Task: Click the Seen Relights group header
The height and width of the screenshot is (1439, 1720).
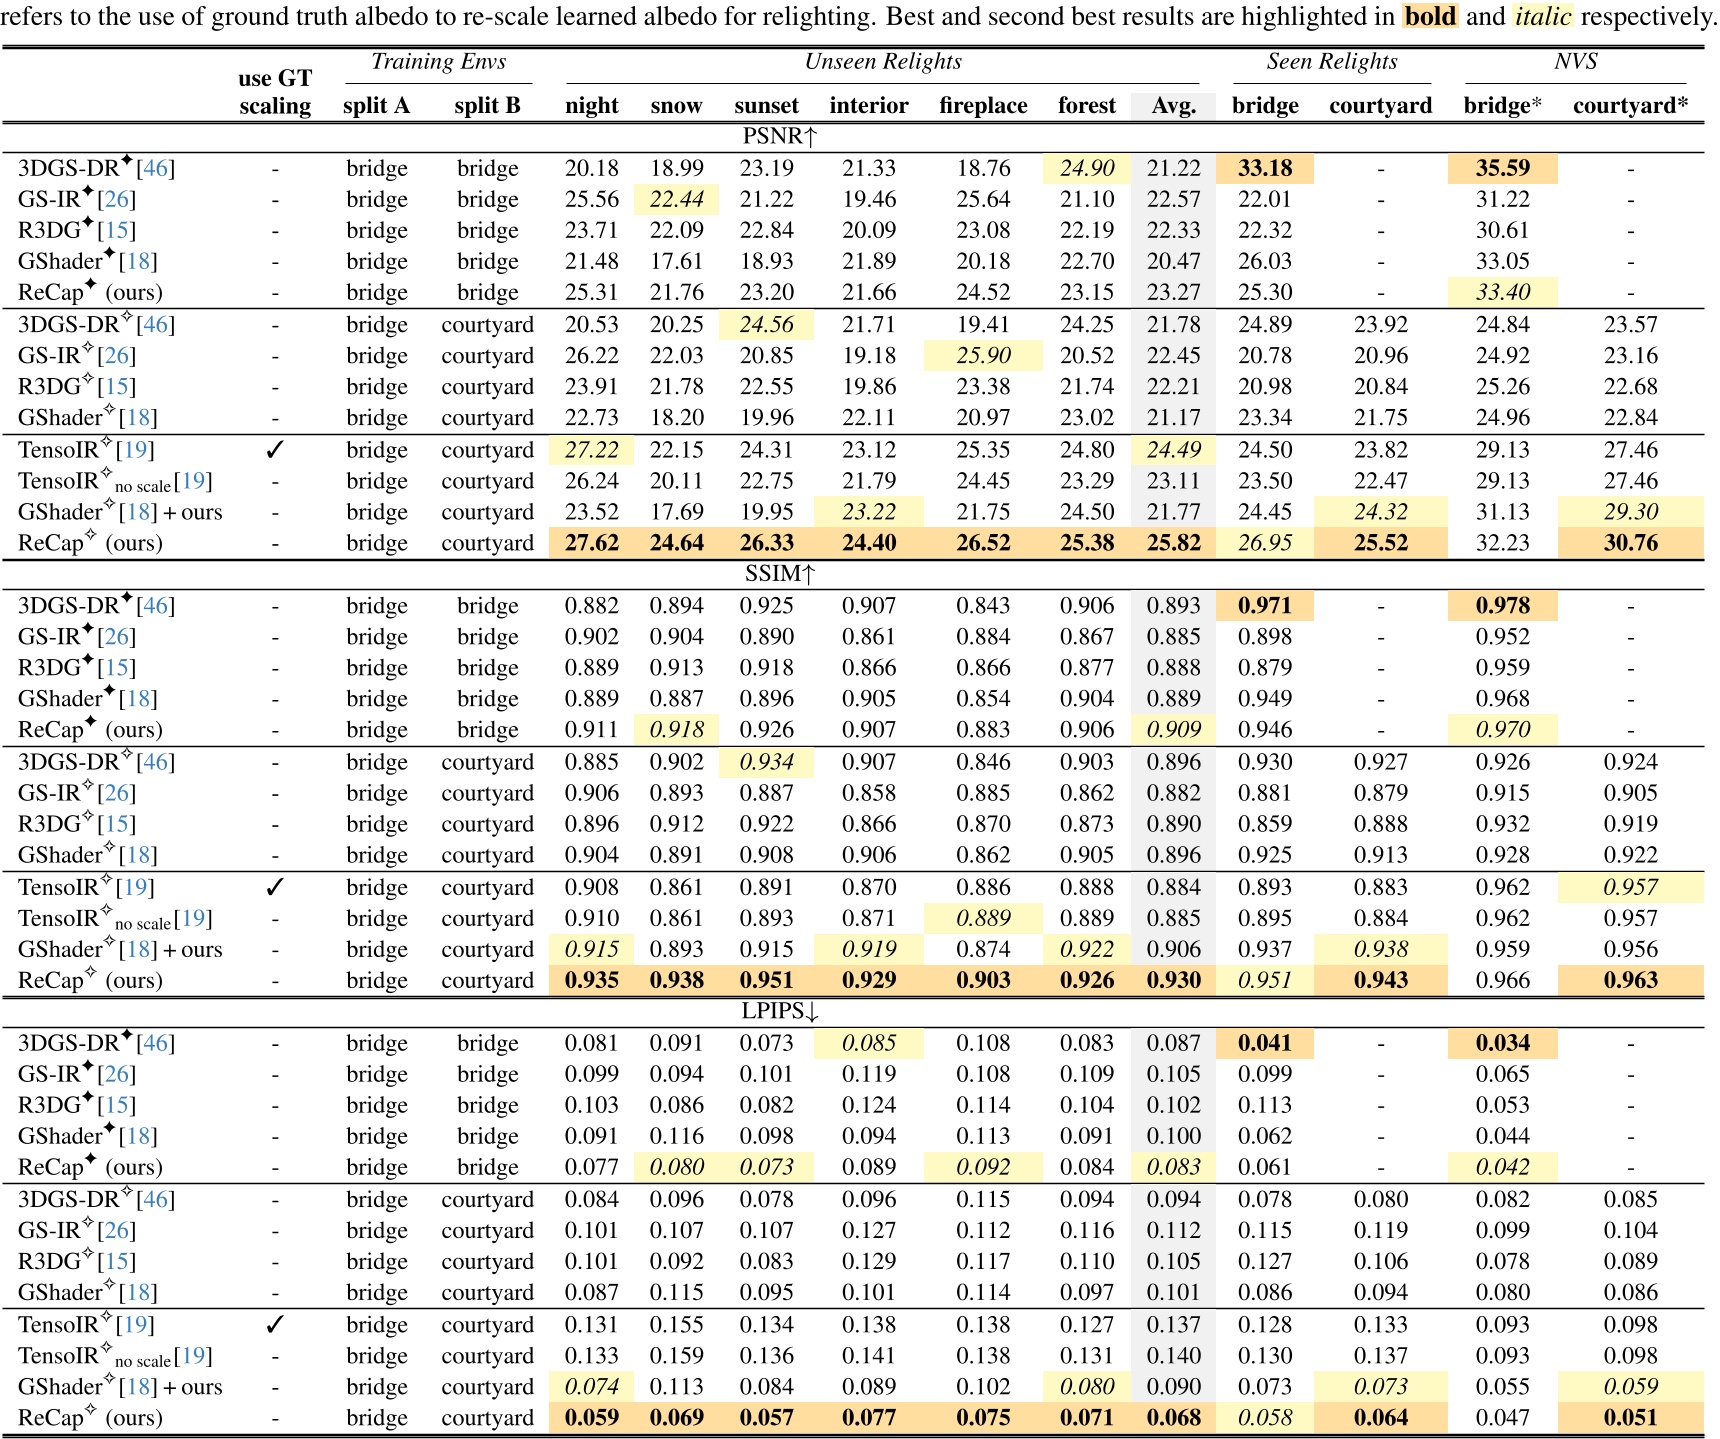Action: [x=1331, y=62]
